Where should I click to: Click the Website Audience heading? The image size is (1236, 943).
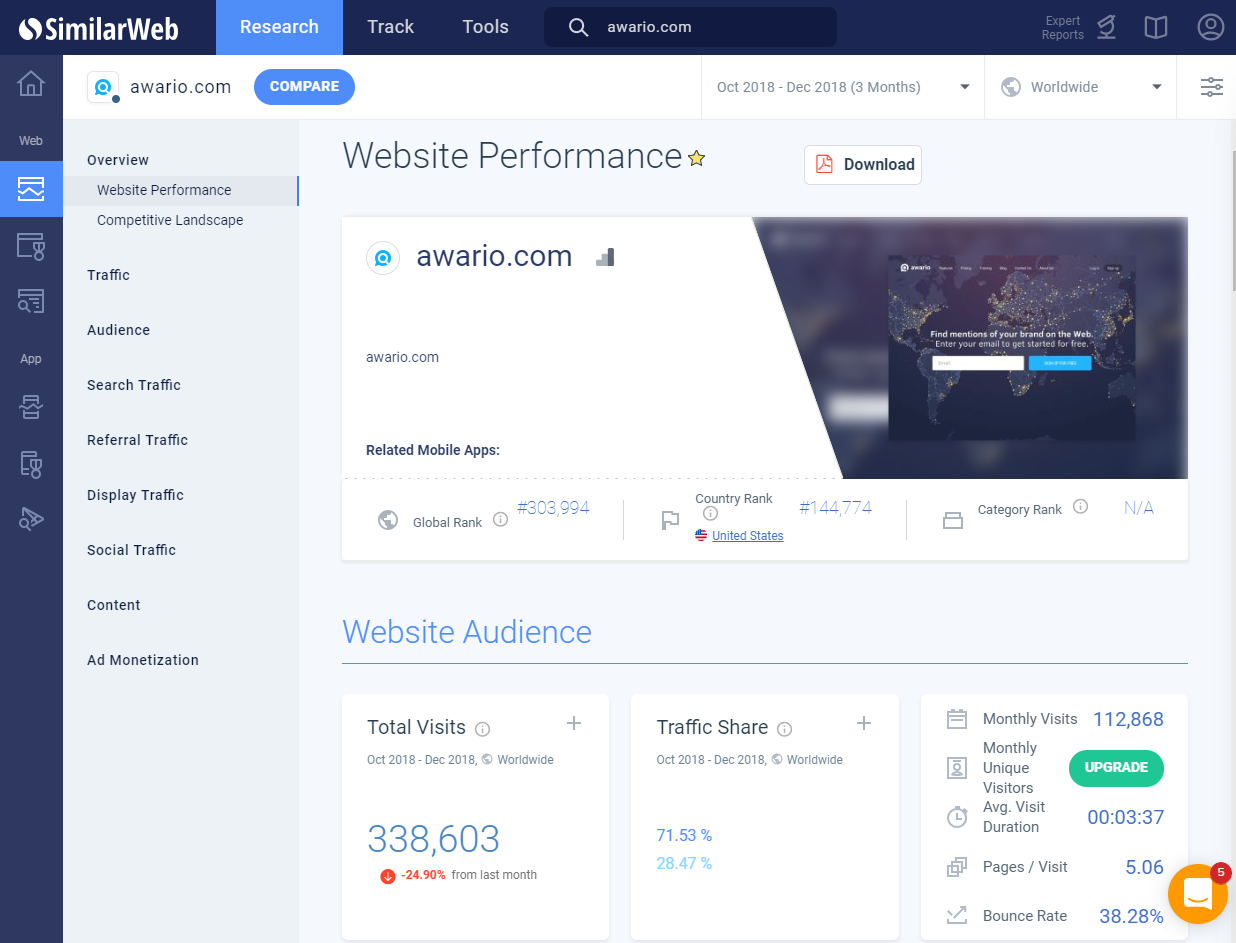(467, 632)
